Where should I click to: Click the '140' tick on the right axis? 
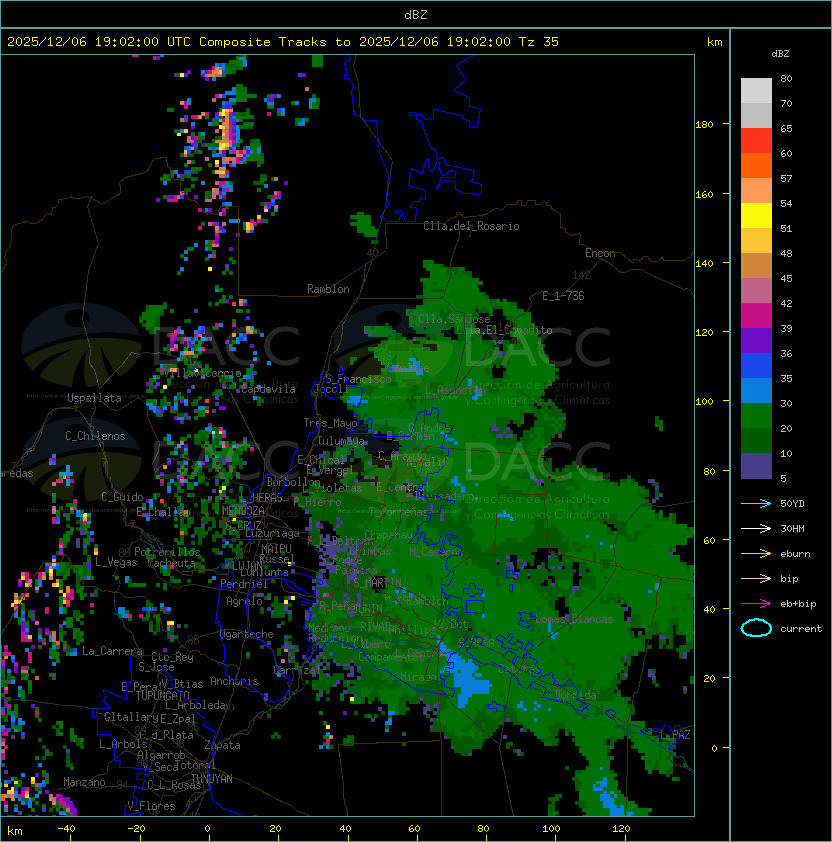tap(704, 264)
